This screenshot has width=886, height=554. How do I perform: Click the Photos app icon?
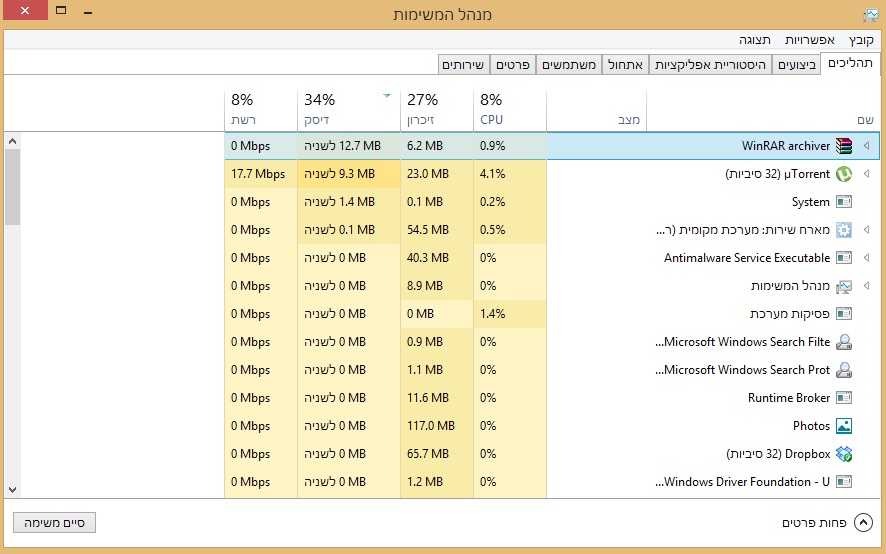(844, 426)
